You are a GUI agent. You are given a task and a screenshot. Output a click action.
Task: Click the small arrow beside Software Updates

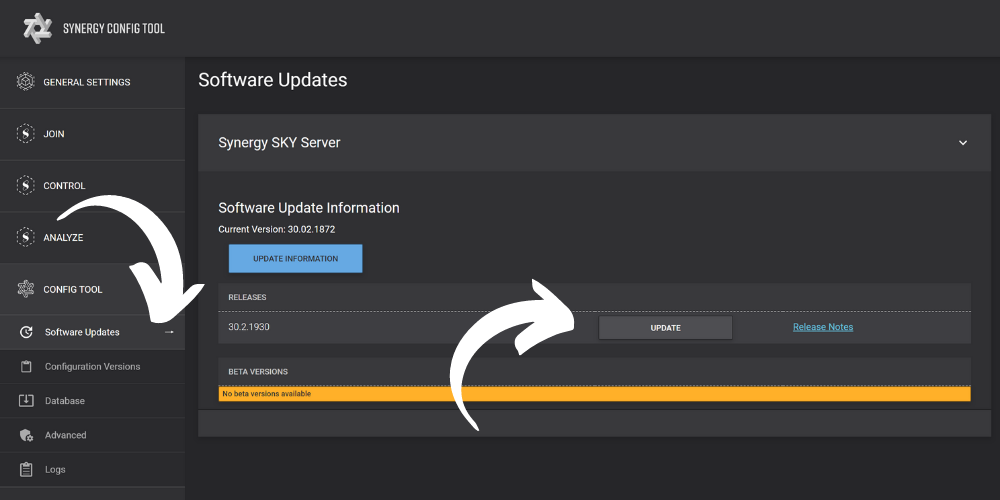click(x=169, y=332)
